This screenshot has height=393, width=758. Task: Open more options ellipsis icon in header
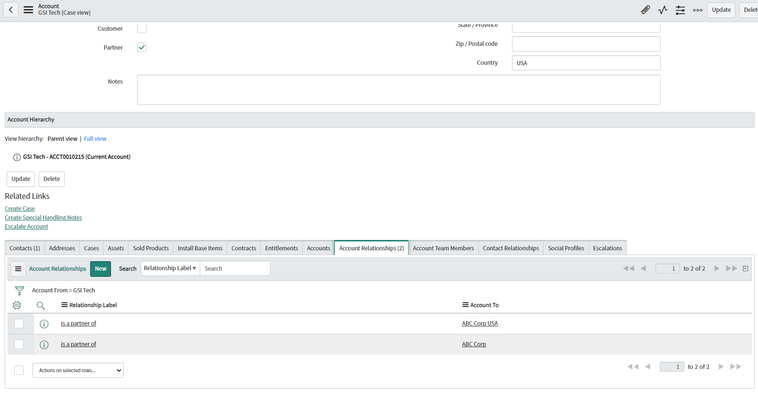[698, 10]
